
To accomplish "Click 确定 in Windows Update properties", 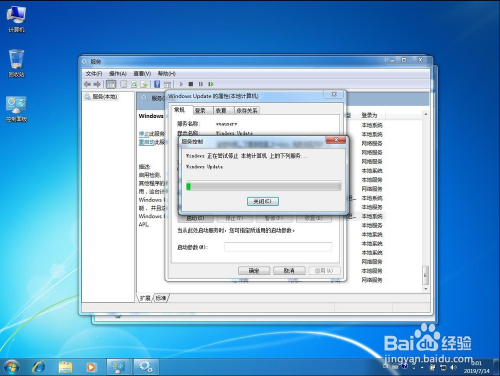I will coord(254,271).
